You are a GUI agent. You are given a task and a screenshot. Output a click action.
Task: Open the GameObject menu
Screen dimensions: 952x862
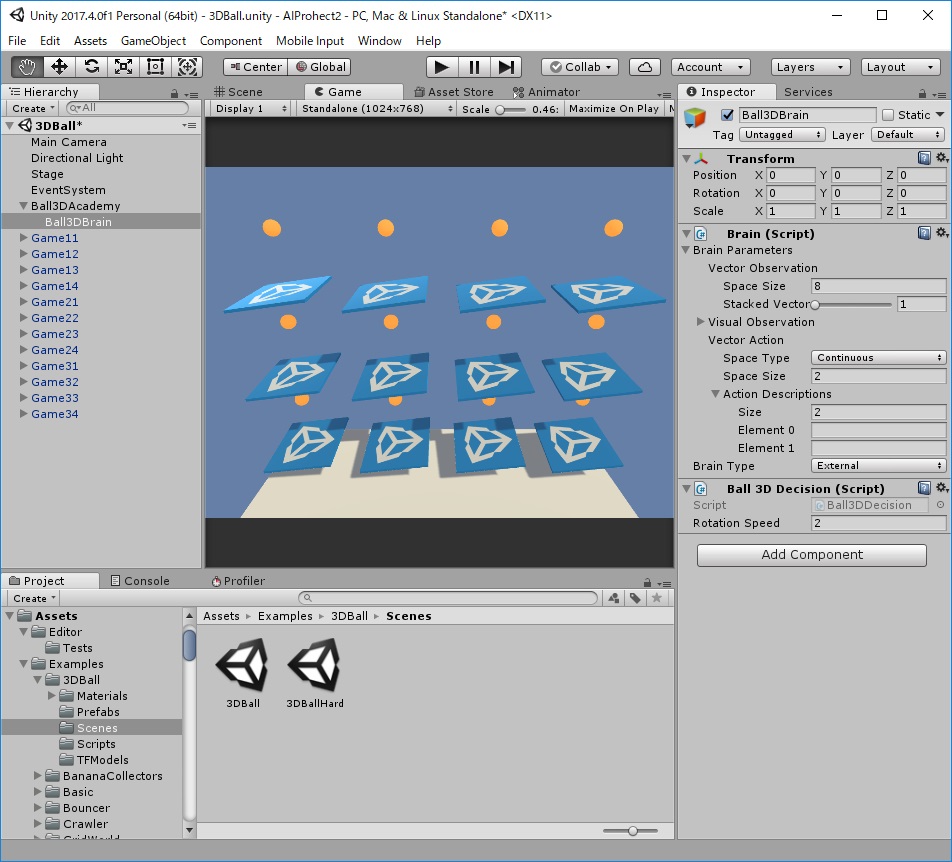pos(153,41)
